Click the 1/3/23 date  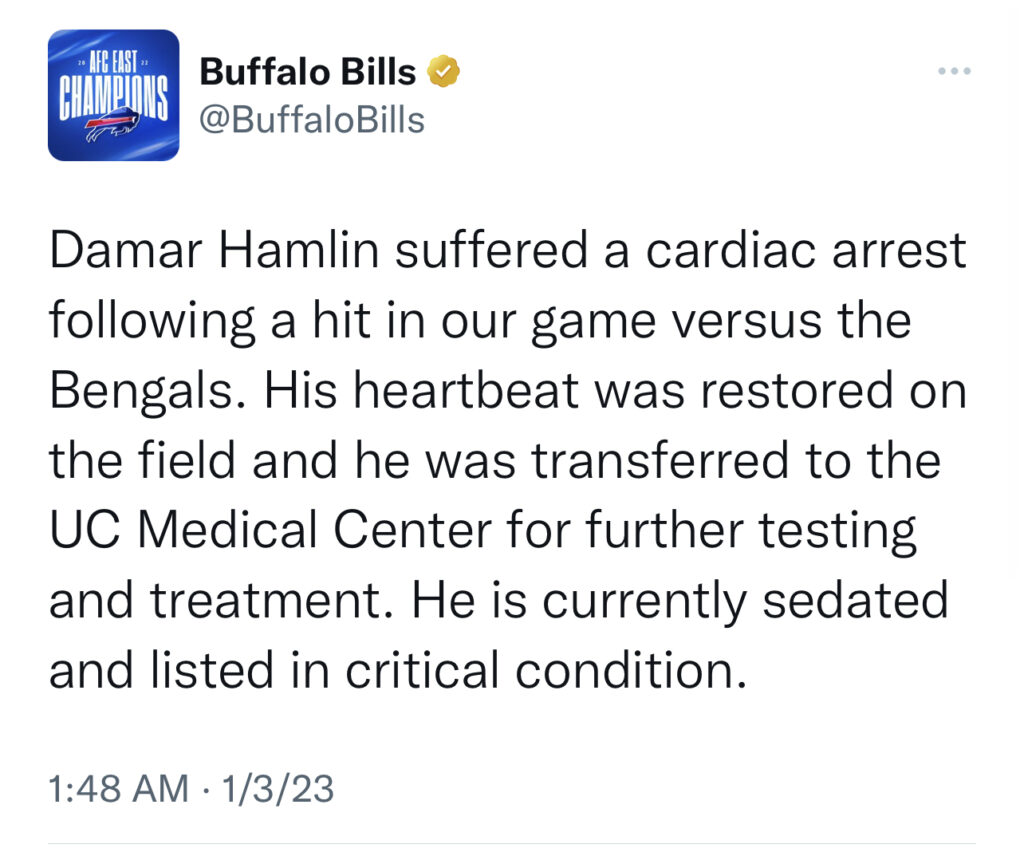pyautogui.click(x=278, y=788)
